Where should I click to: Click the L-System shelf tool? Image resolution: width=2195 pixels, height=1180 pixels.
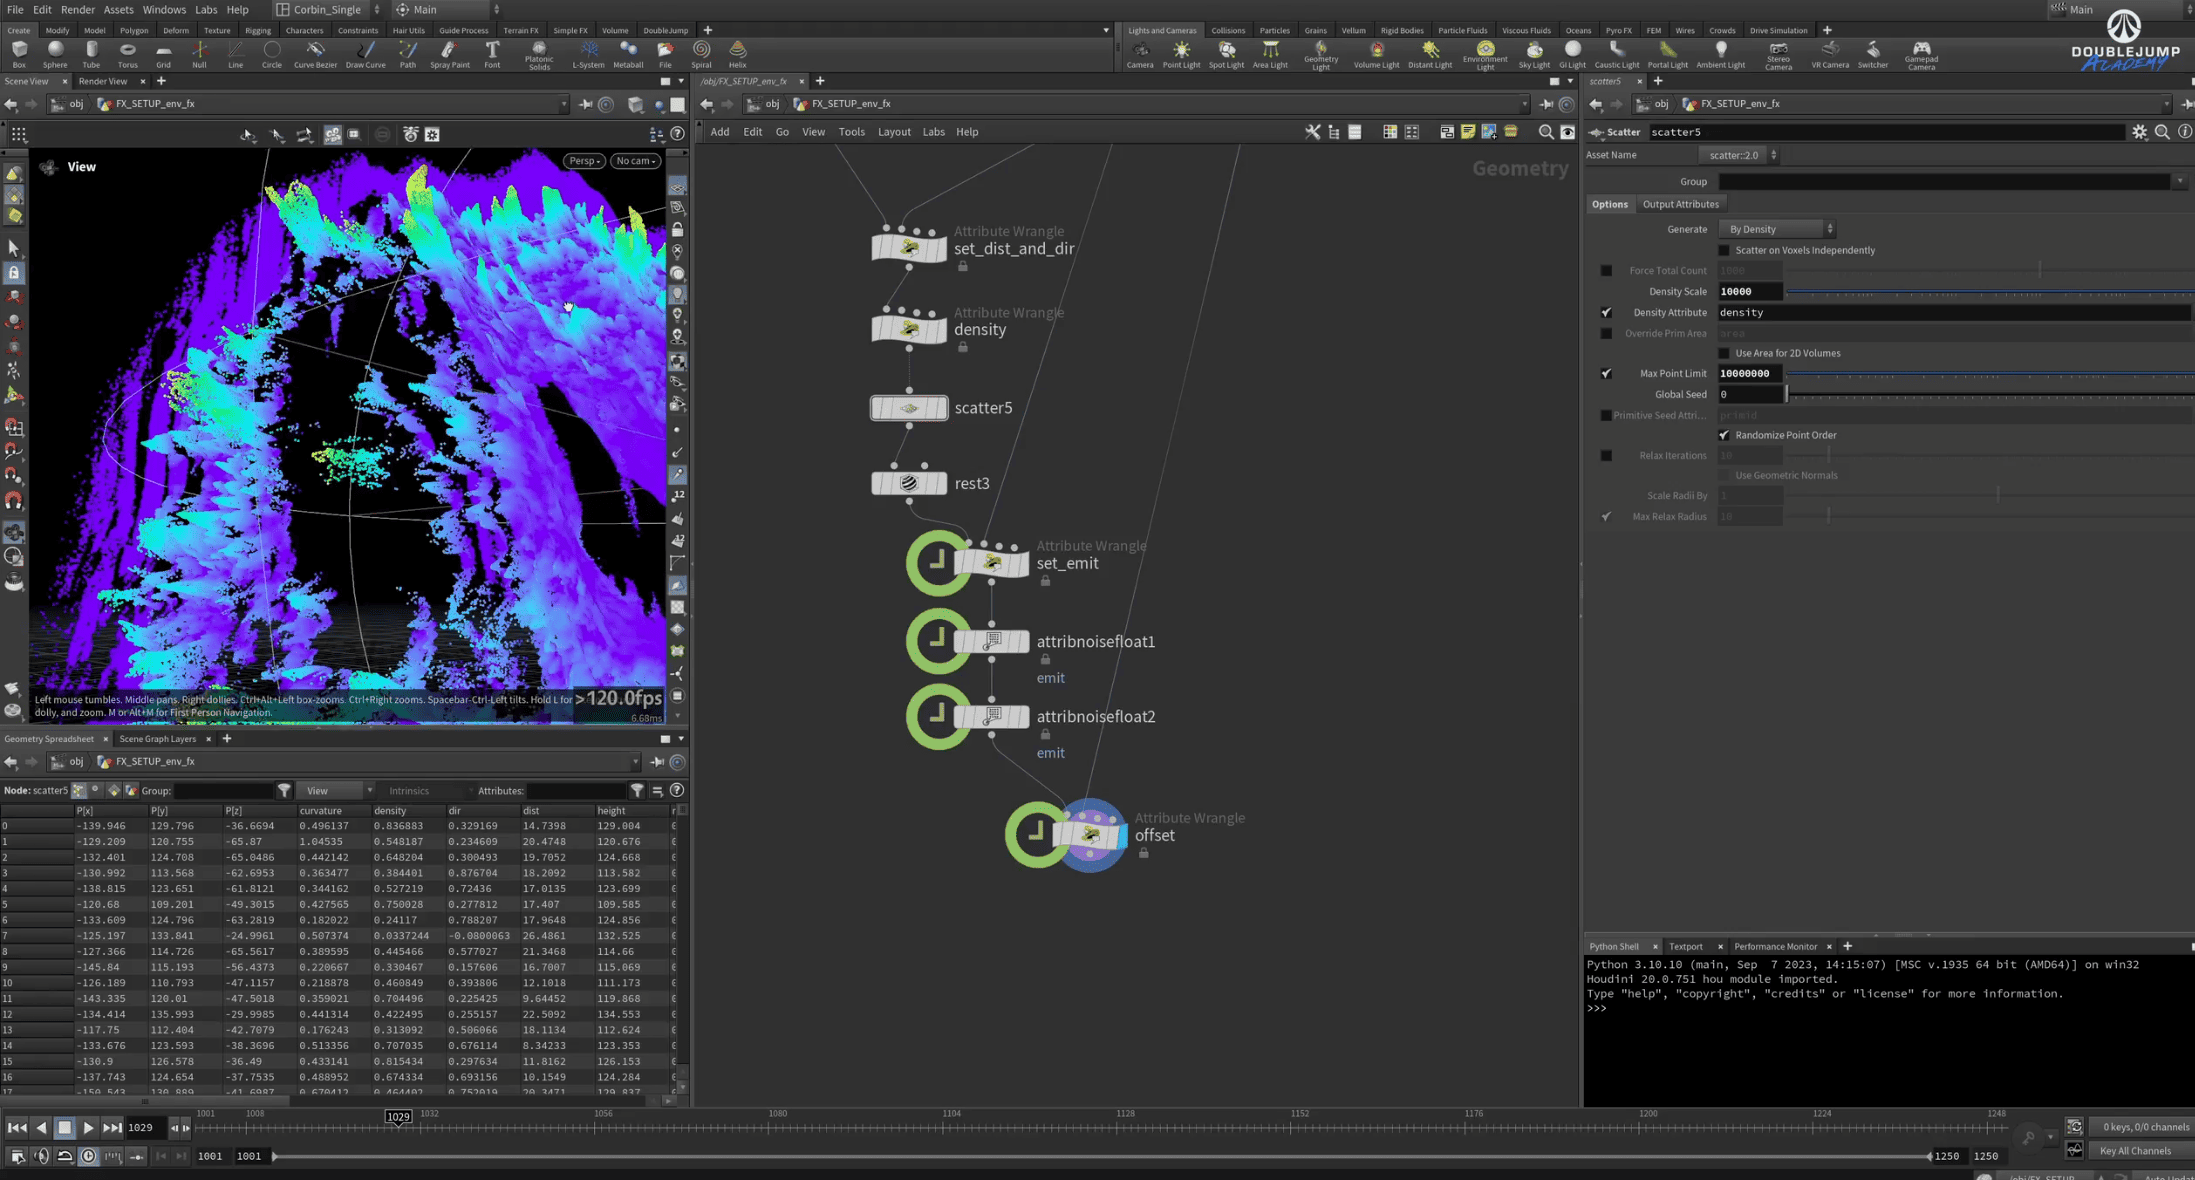588,54
